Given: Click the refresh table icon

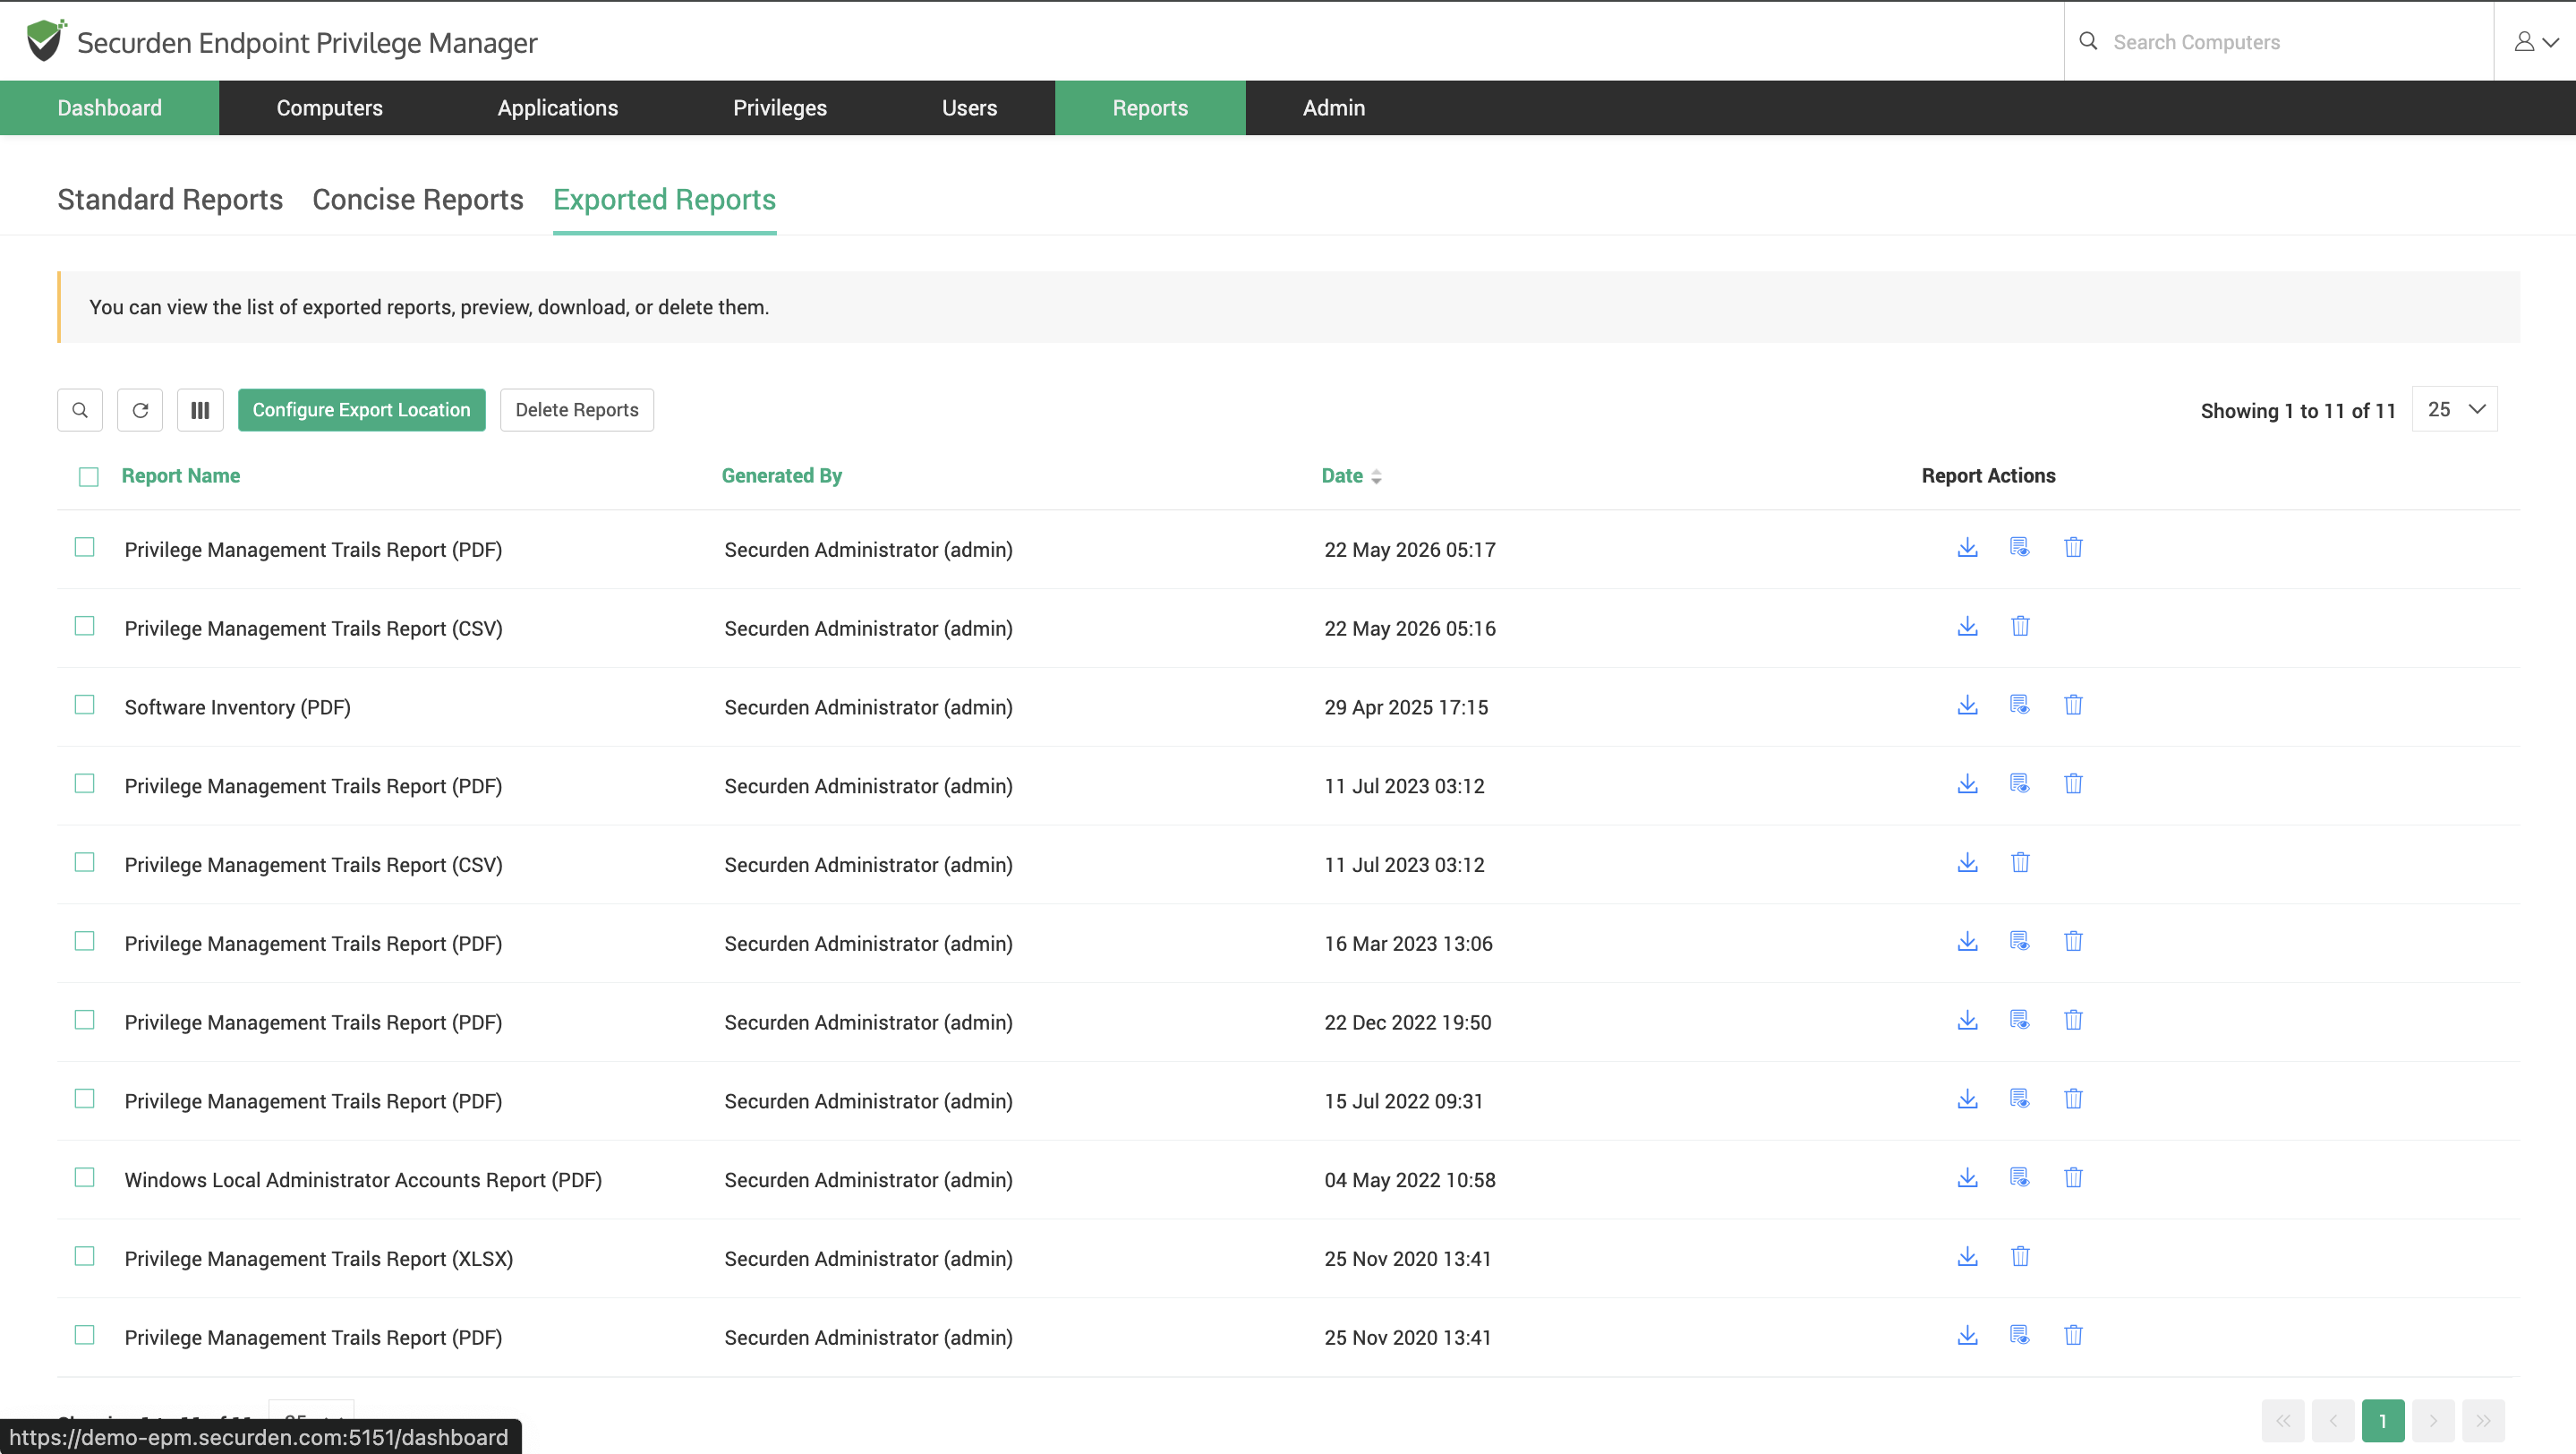Looking at the screenshot, I should coord(140,410).
